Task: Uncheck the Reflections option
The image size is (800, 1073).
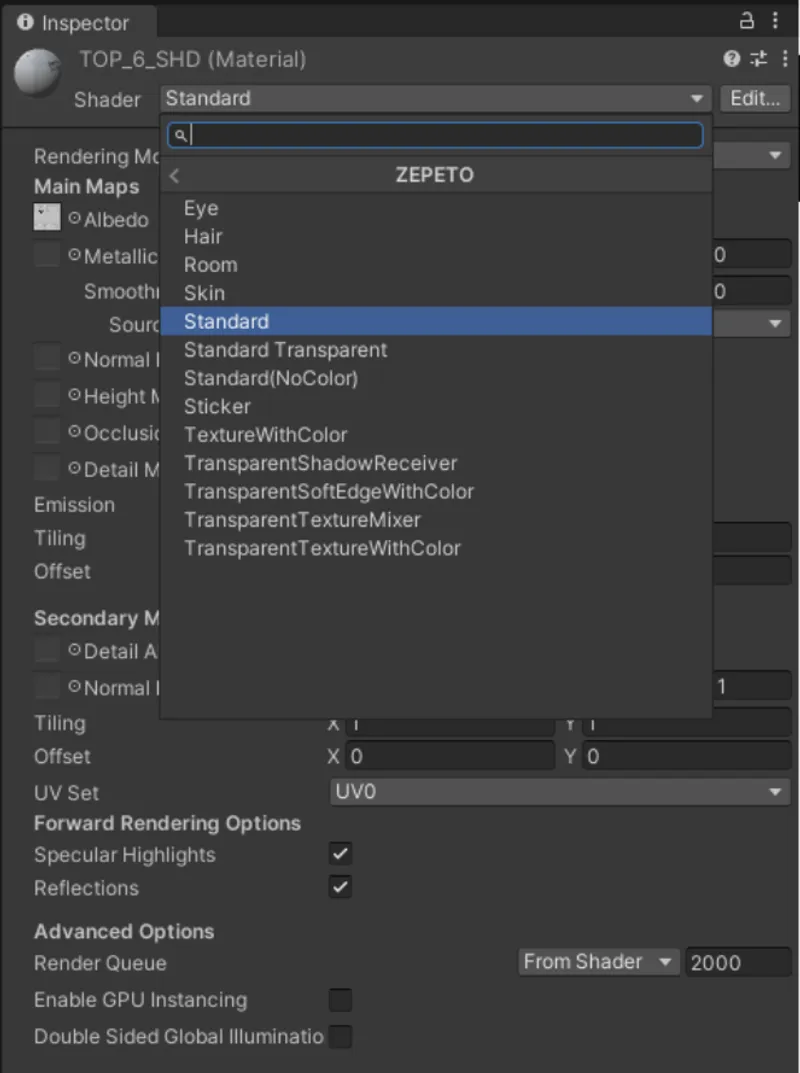Action: tap(340, 887)
